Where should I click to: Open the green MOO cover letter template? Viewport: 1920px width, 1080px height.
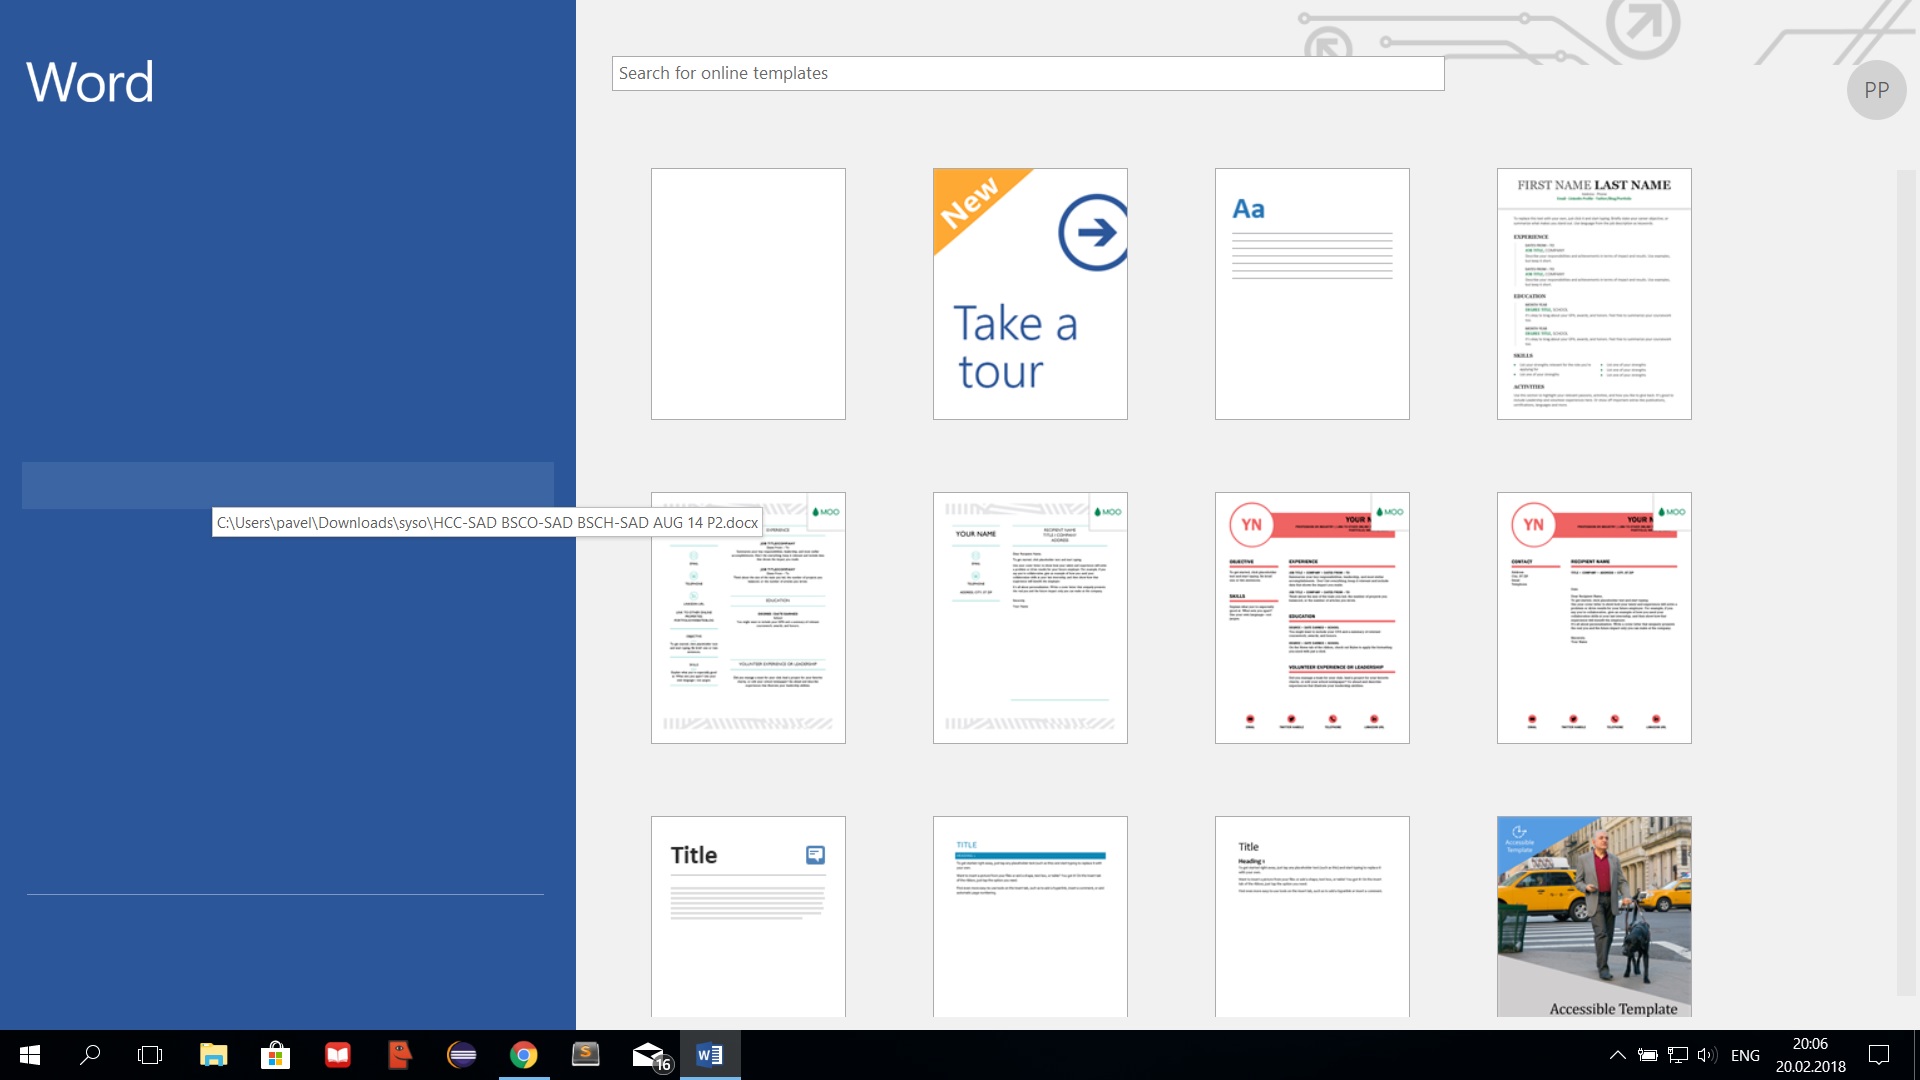coord(1030,618)
